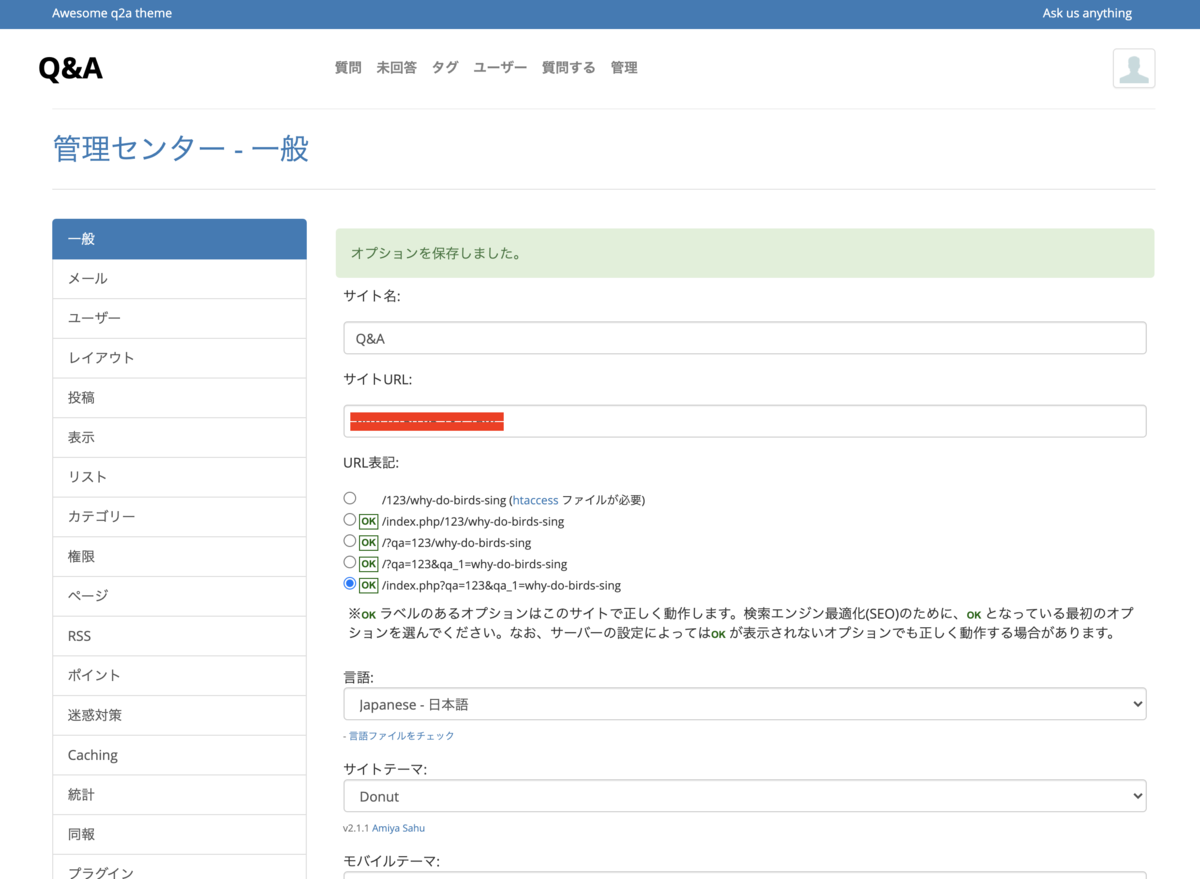Click the 管理センター - 一般 page heading
Viewport: 1200px width, 879px height.
click(x=181, y=149)
